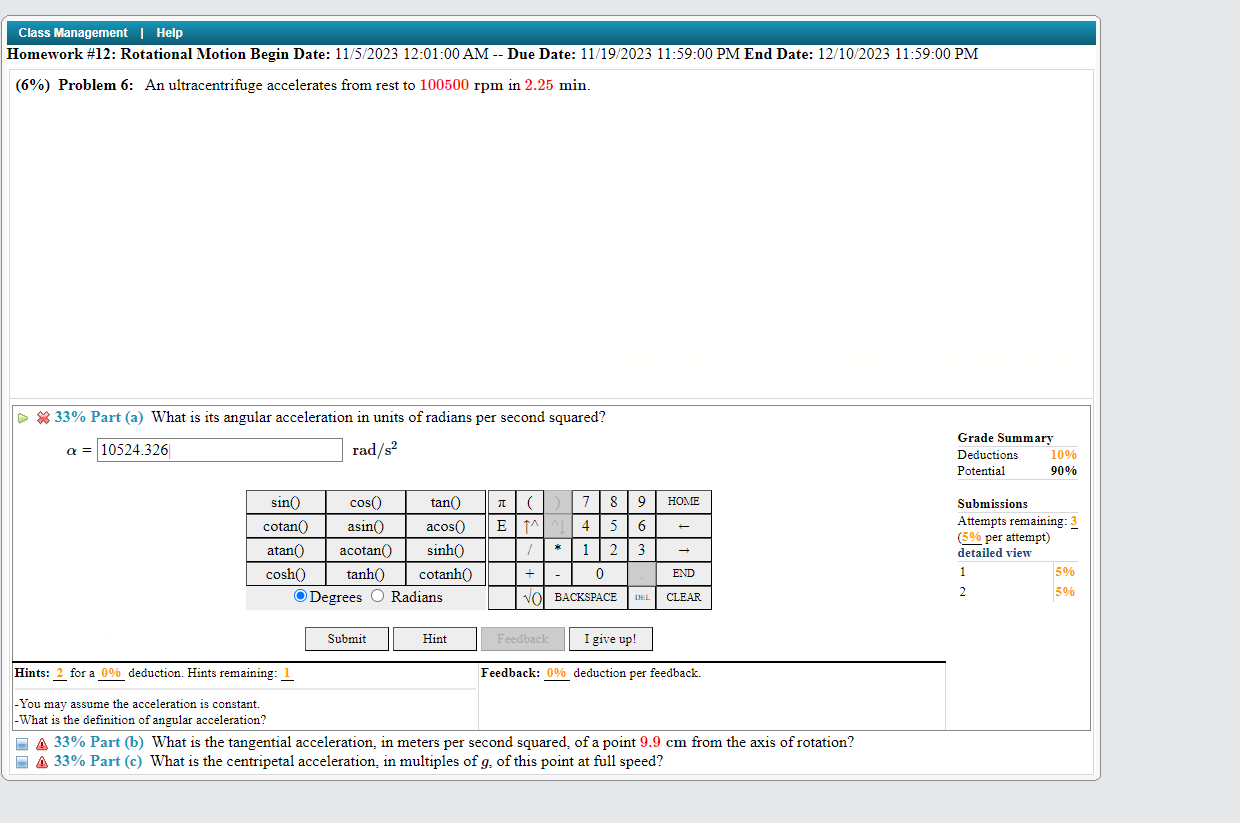Click the Hint button
This screenshot has height=823, width=1240.
pos(434,638)
